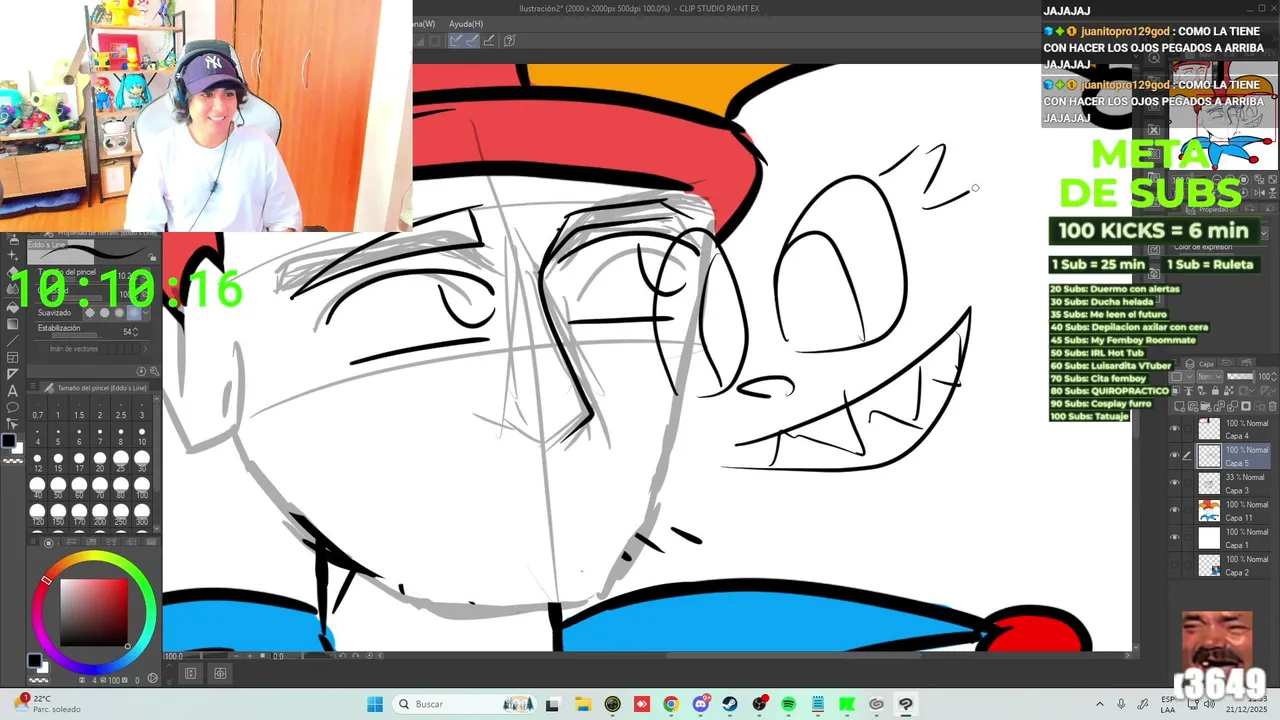Select brush size 2.5 preset
Image resolution: width=1280 pixels, height=720 pixels.
[121, 410]
